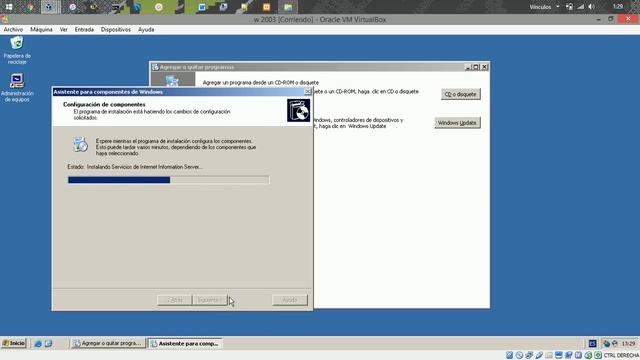Click the CD o disquete button
The image size is (640, 360).
(460, 94)
